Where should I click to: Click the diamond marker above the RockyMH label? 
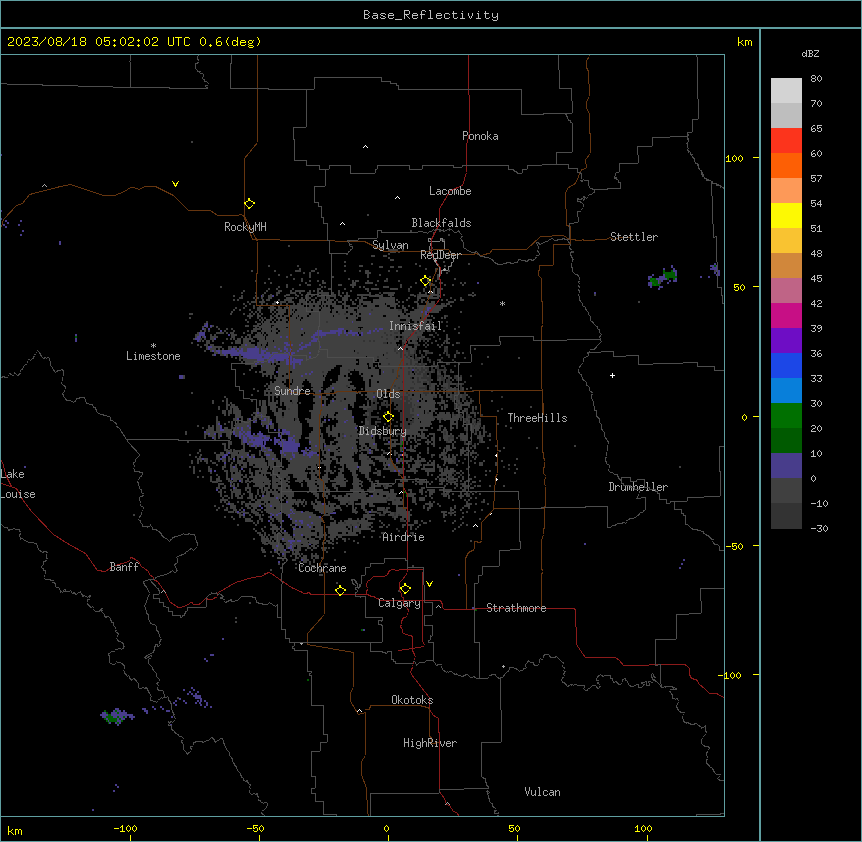pos(249,204)
